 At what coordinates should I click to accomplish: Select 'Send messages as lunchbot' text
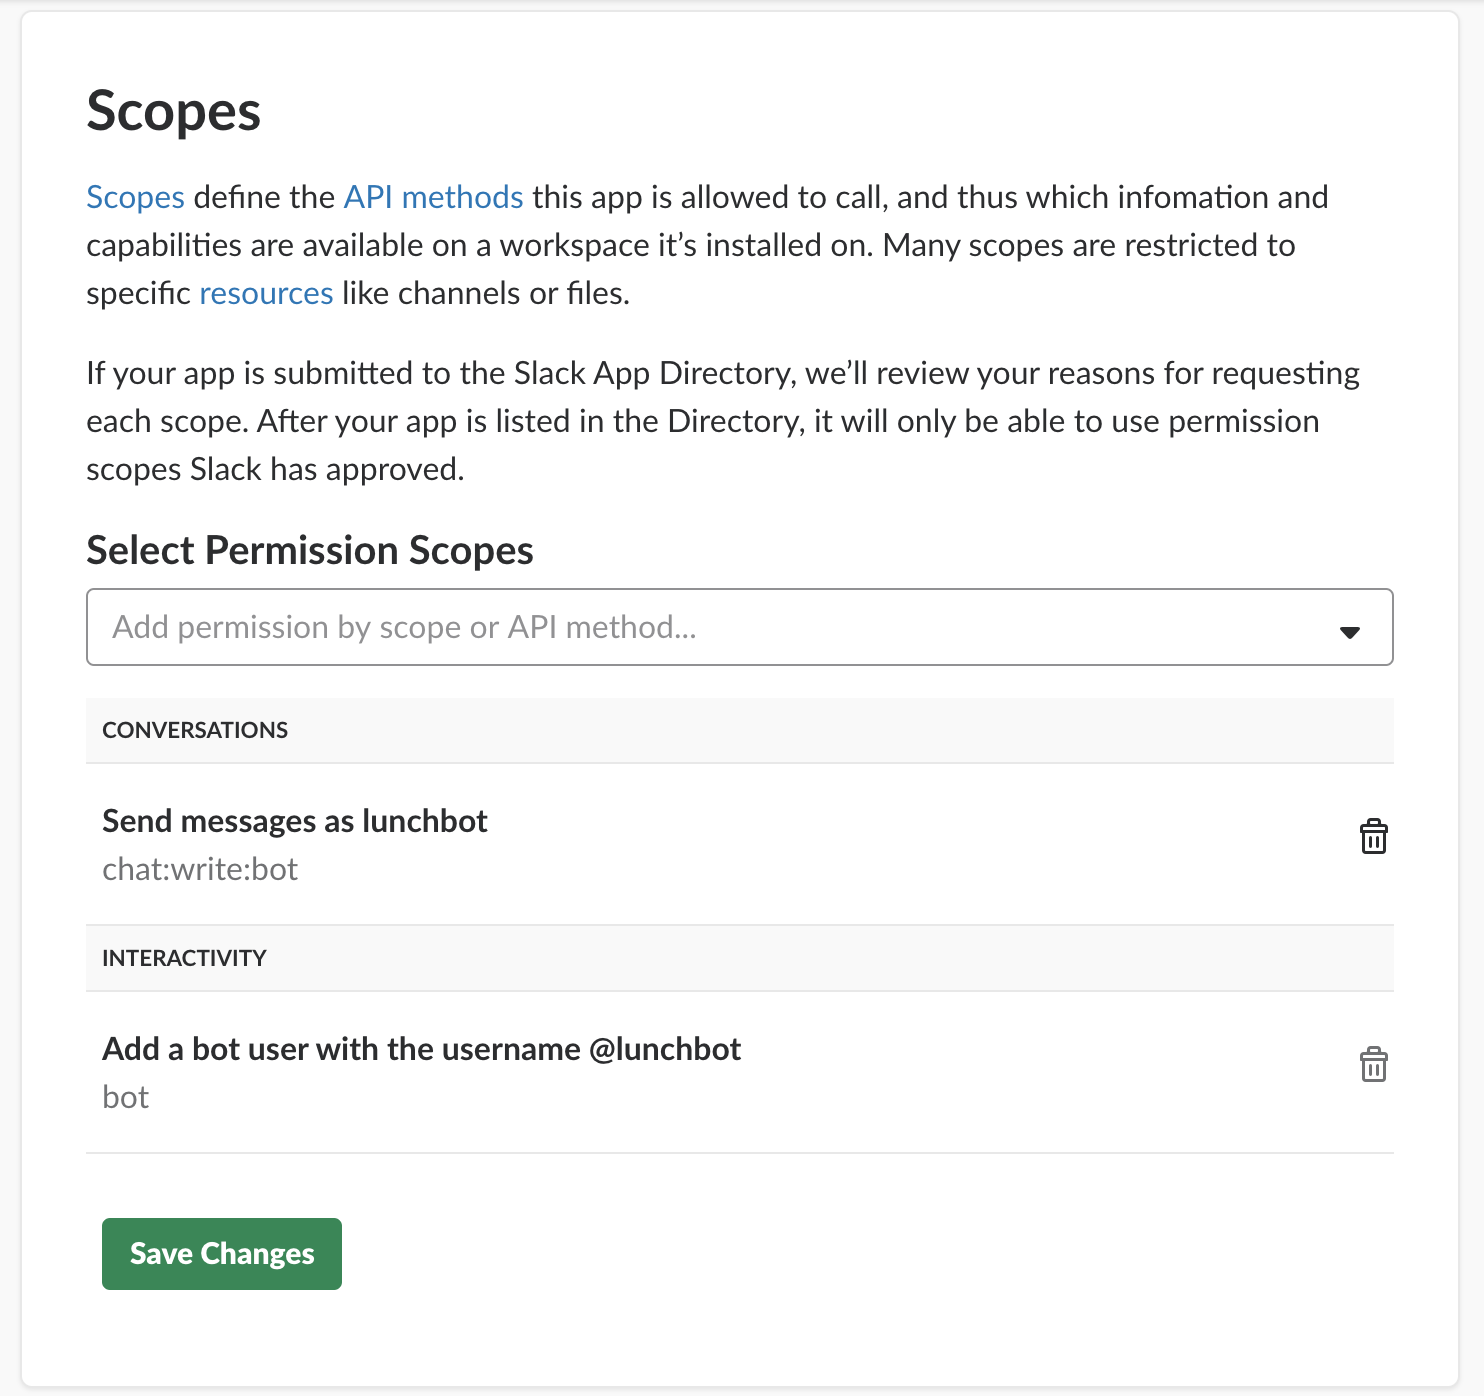click(295, 821)
